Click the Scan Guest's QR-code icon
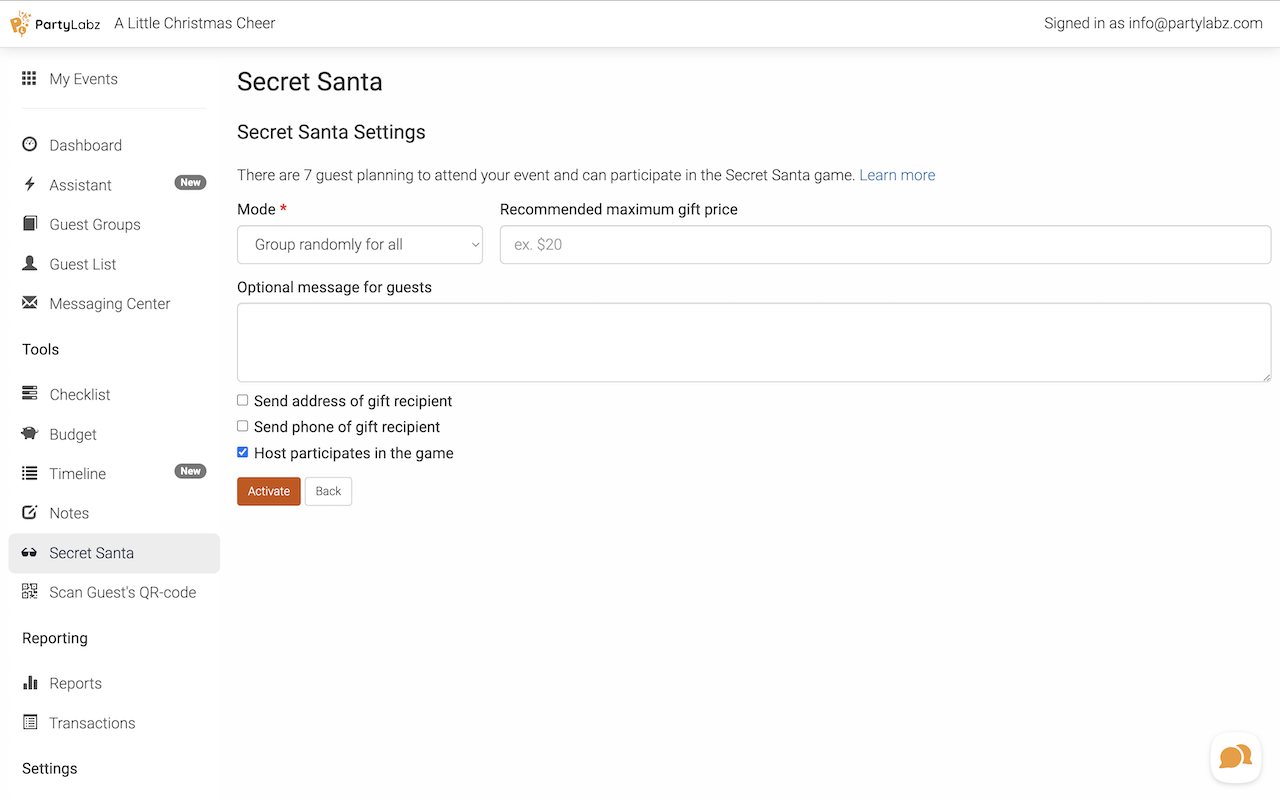Screen dimensions: 1280x800 30,592
